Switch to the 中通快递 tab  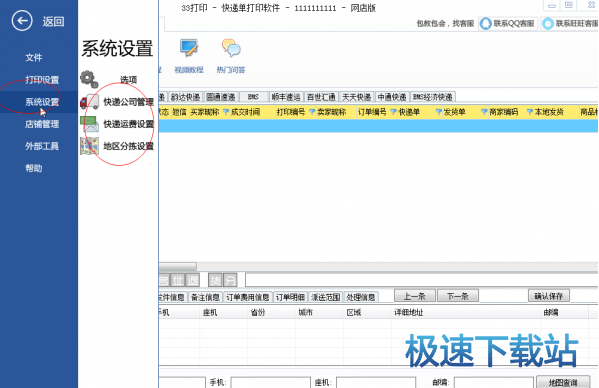[392, 97]
